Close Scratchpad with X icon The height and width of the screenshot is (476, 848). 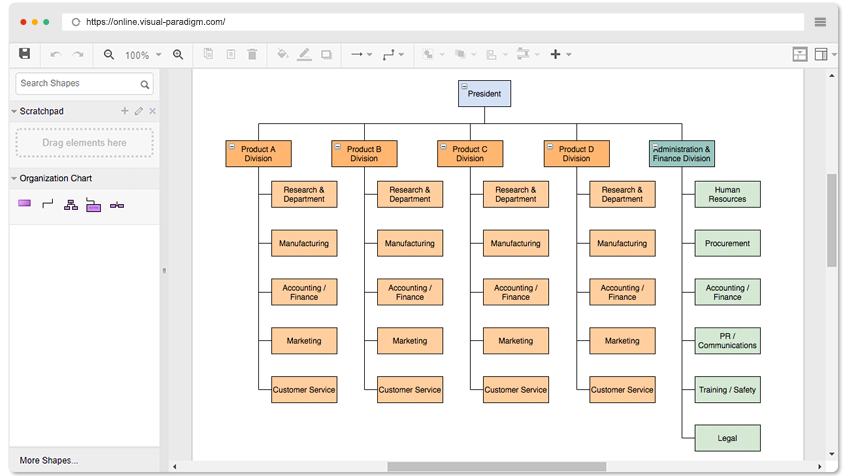click(153, 110)
